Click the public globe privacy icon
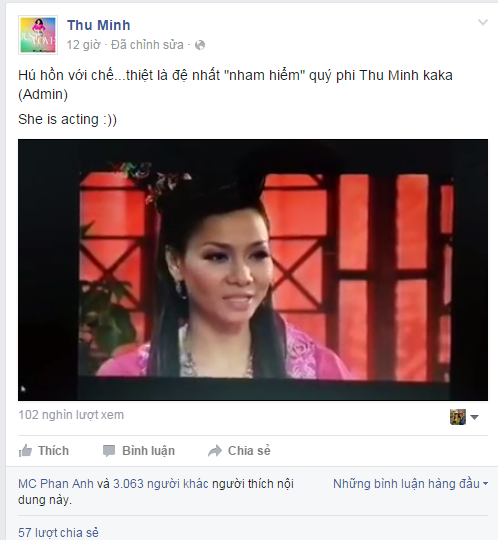Viewport: 498px width, 540px height. tap(200, 45)
